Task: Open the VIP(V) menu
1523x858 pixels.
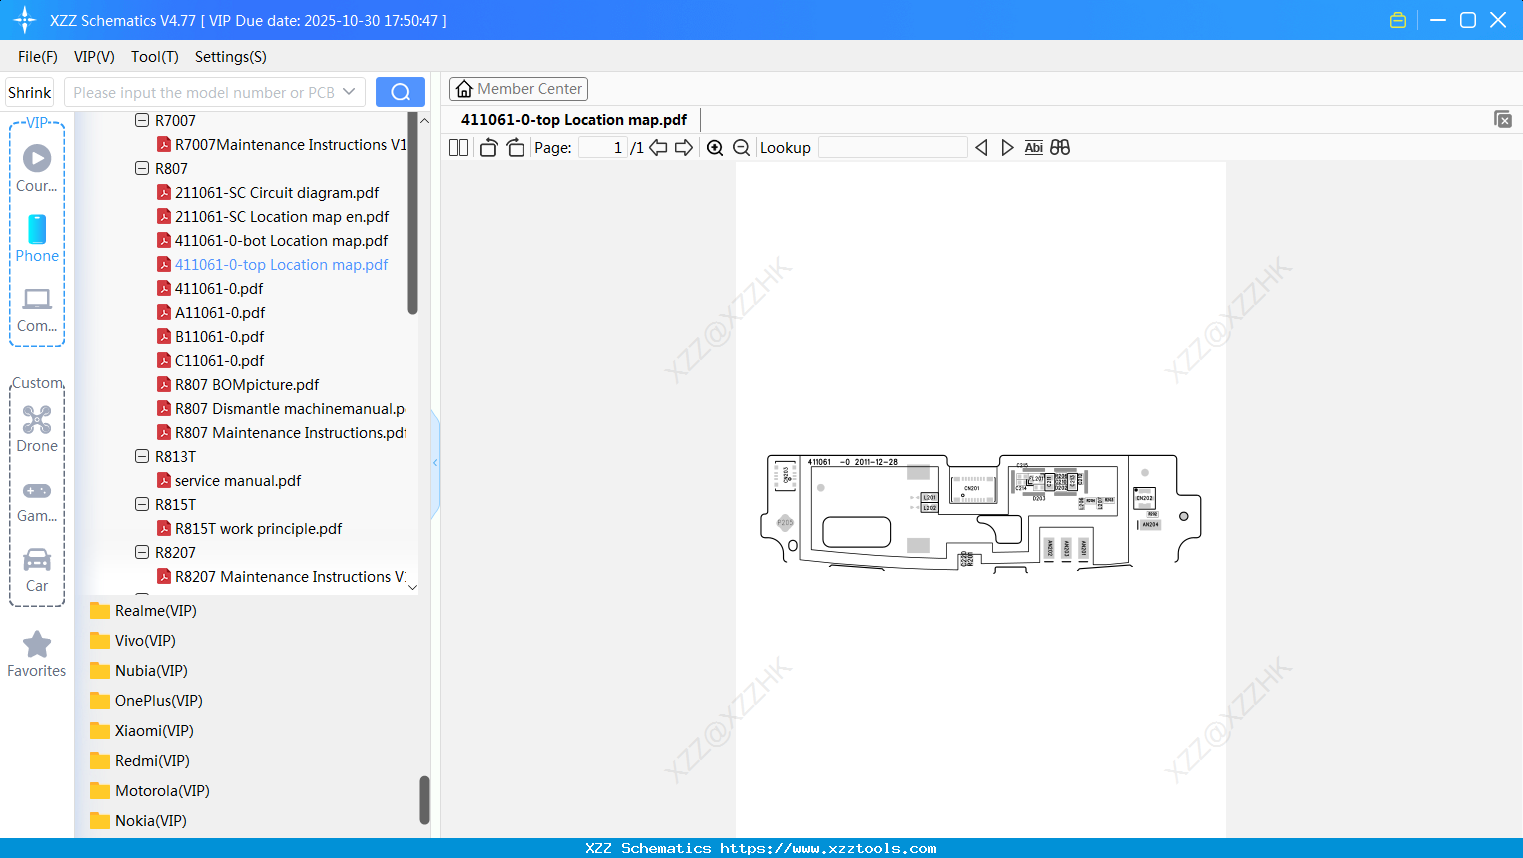Action: point(94,57)
